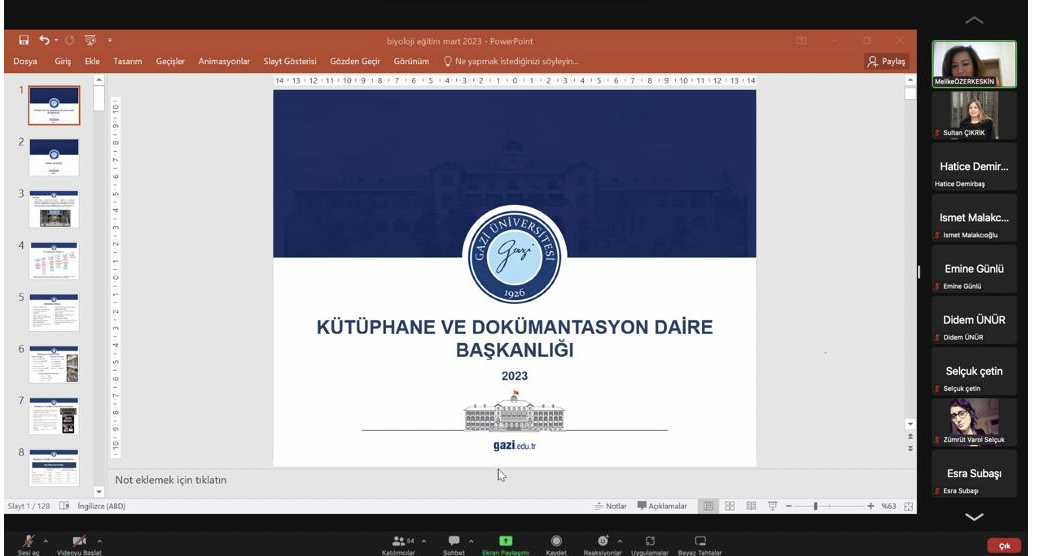Open the Katılımcılar participants panel
Viewport: 1040px width, 556px height.
(399, 545)
